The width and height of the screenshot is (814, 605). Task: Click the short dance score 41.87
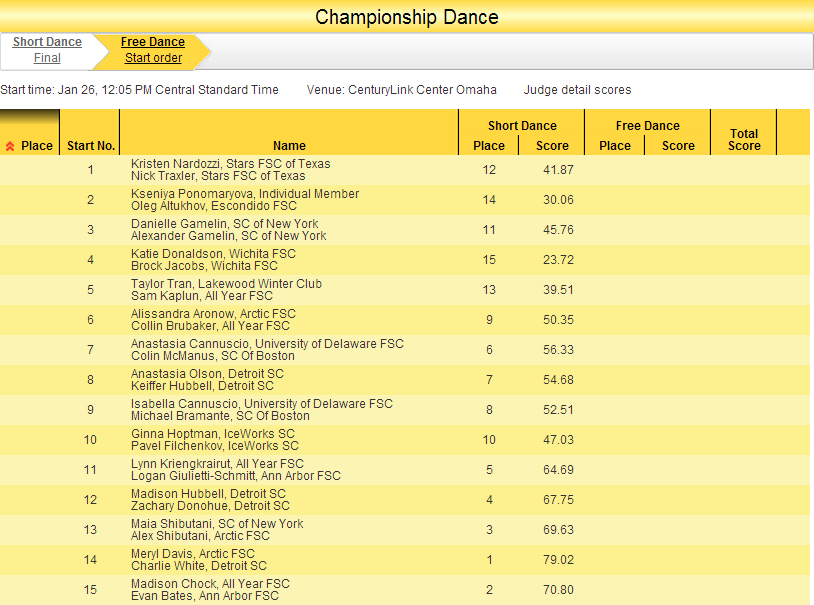(558, 170)
